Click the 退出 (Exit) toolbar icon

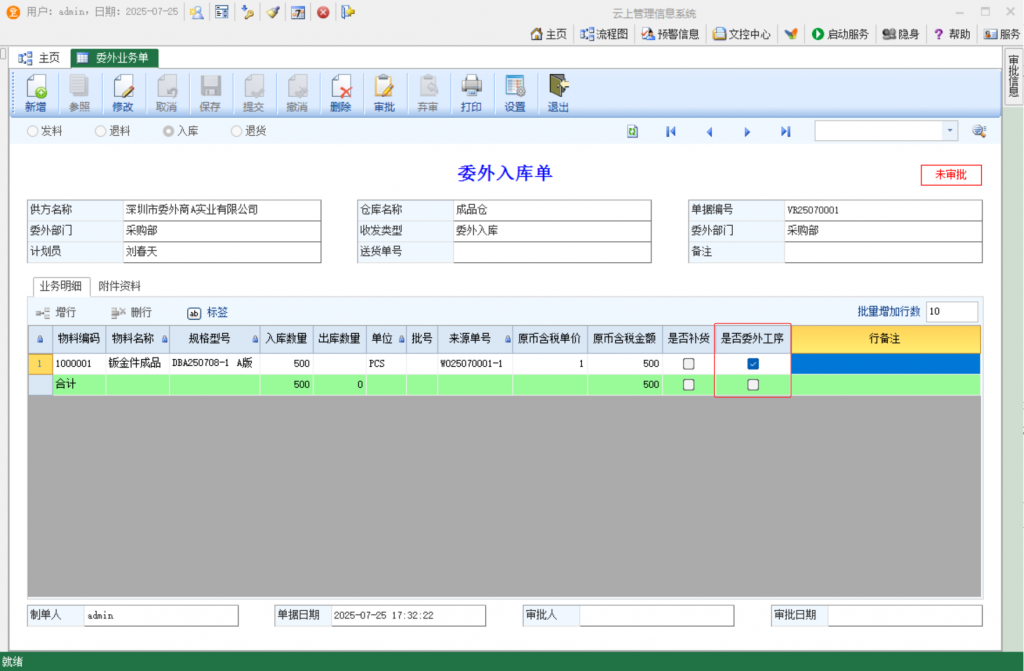coord(558,93)
